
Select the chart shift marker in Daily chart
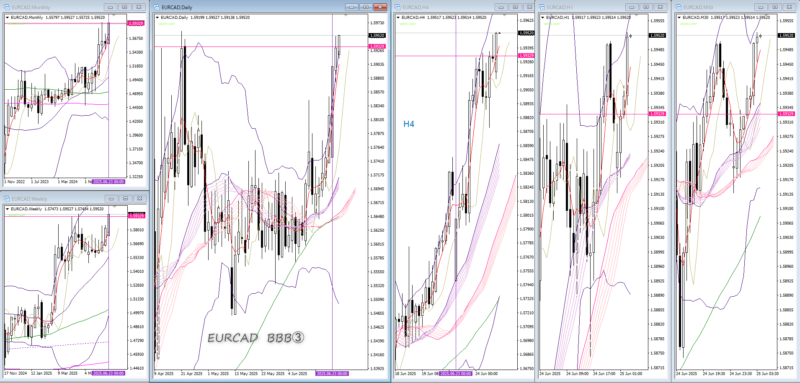point(346,16)
